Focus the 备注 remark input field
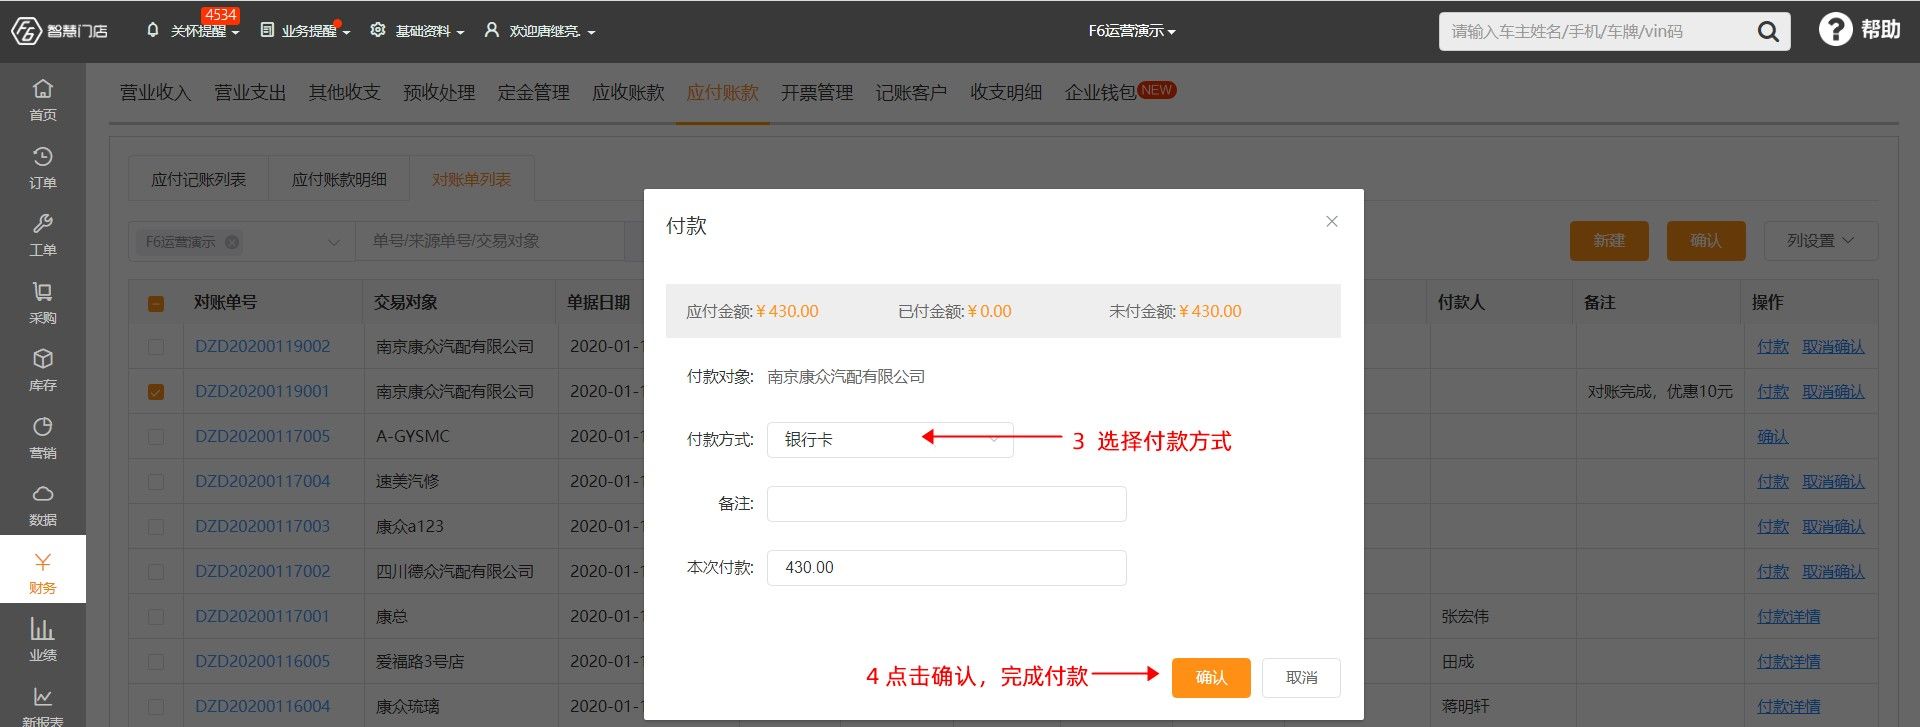 [x=946, y=504]
